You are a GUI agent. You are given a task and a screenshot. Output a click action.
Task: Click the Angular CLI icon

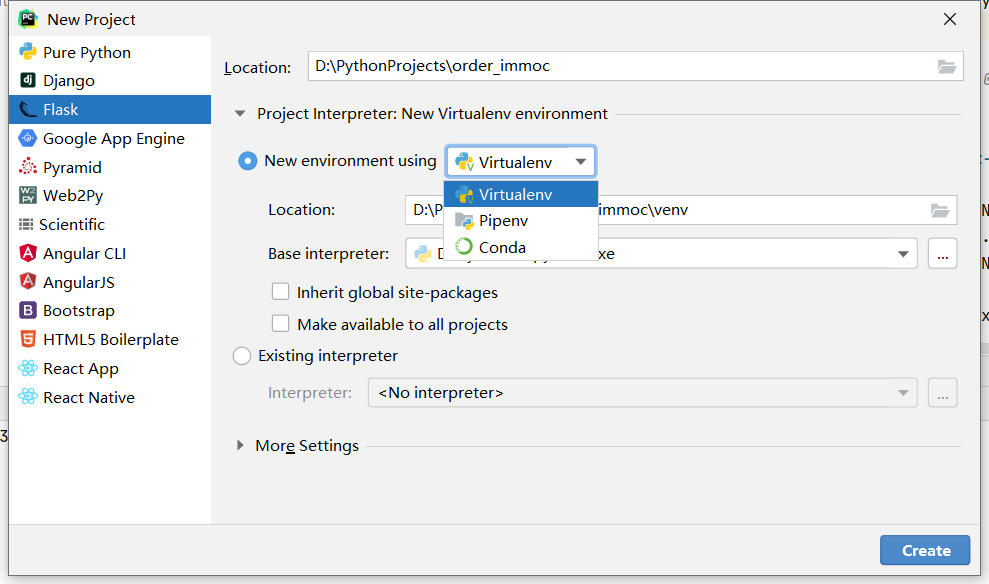pyautogui.click(x=28, y=254)
